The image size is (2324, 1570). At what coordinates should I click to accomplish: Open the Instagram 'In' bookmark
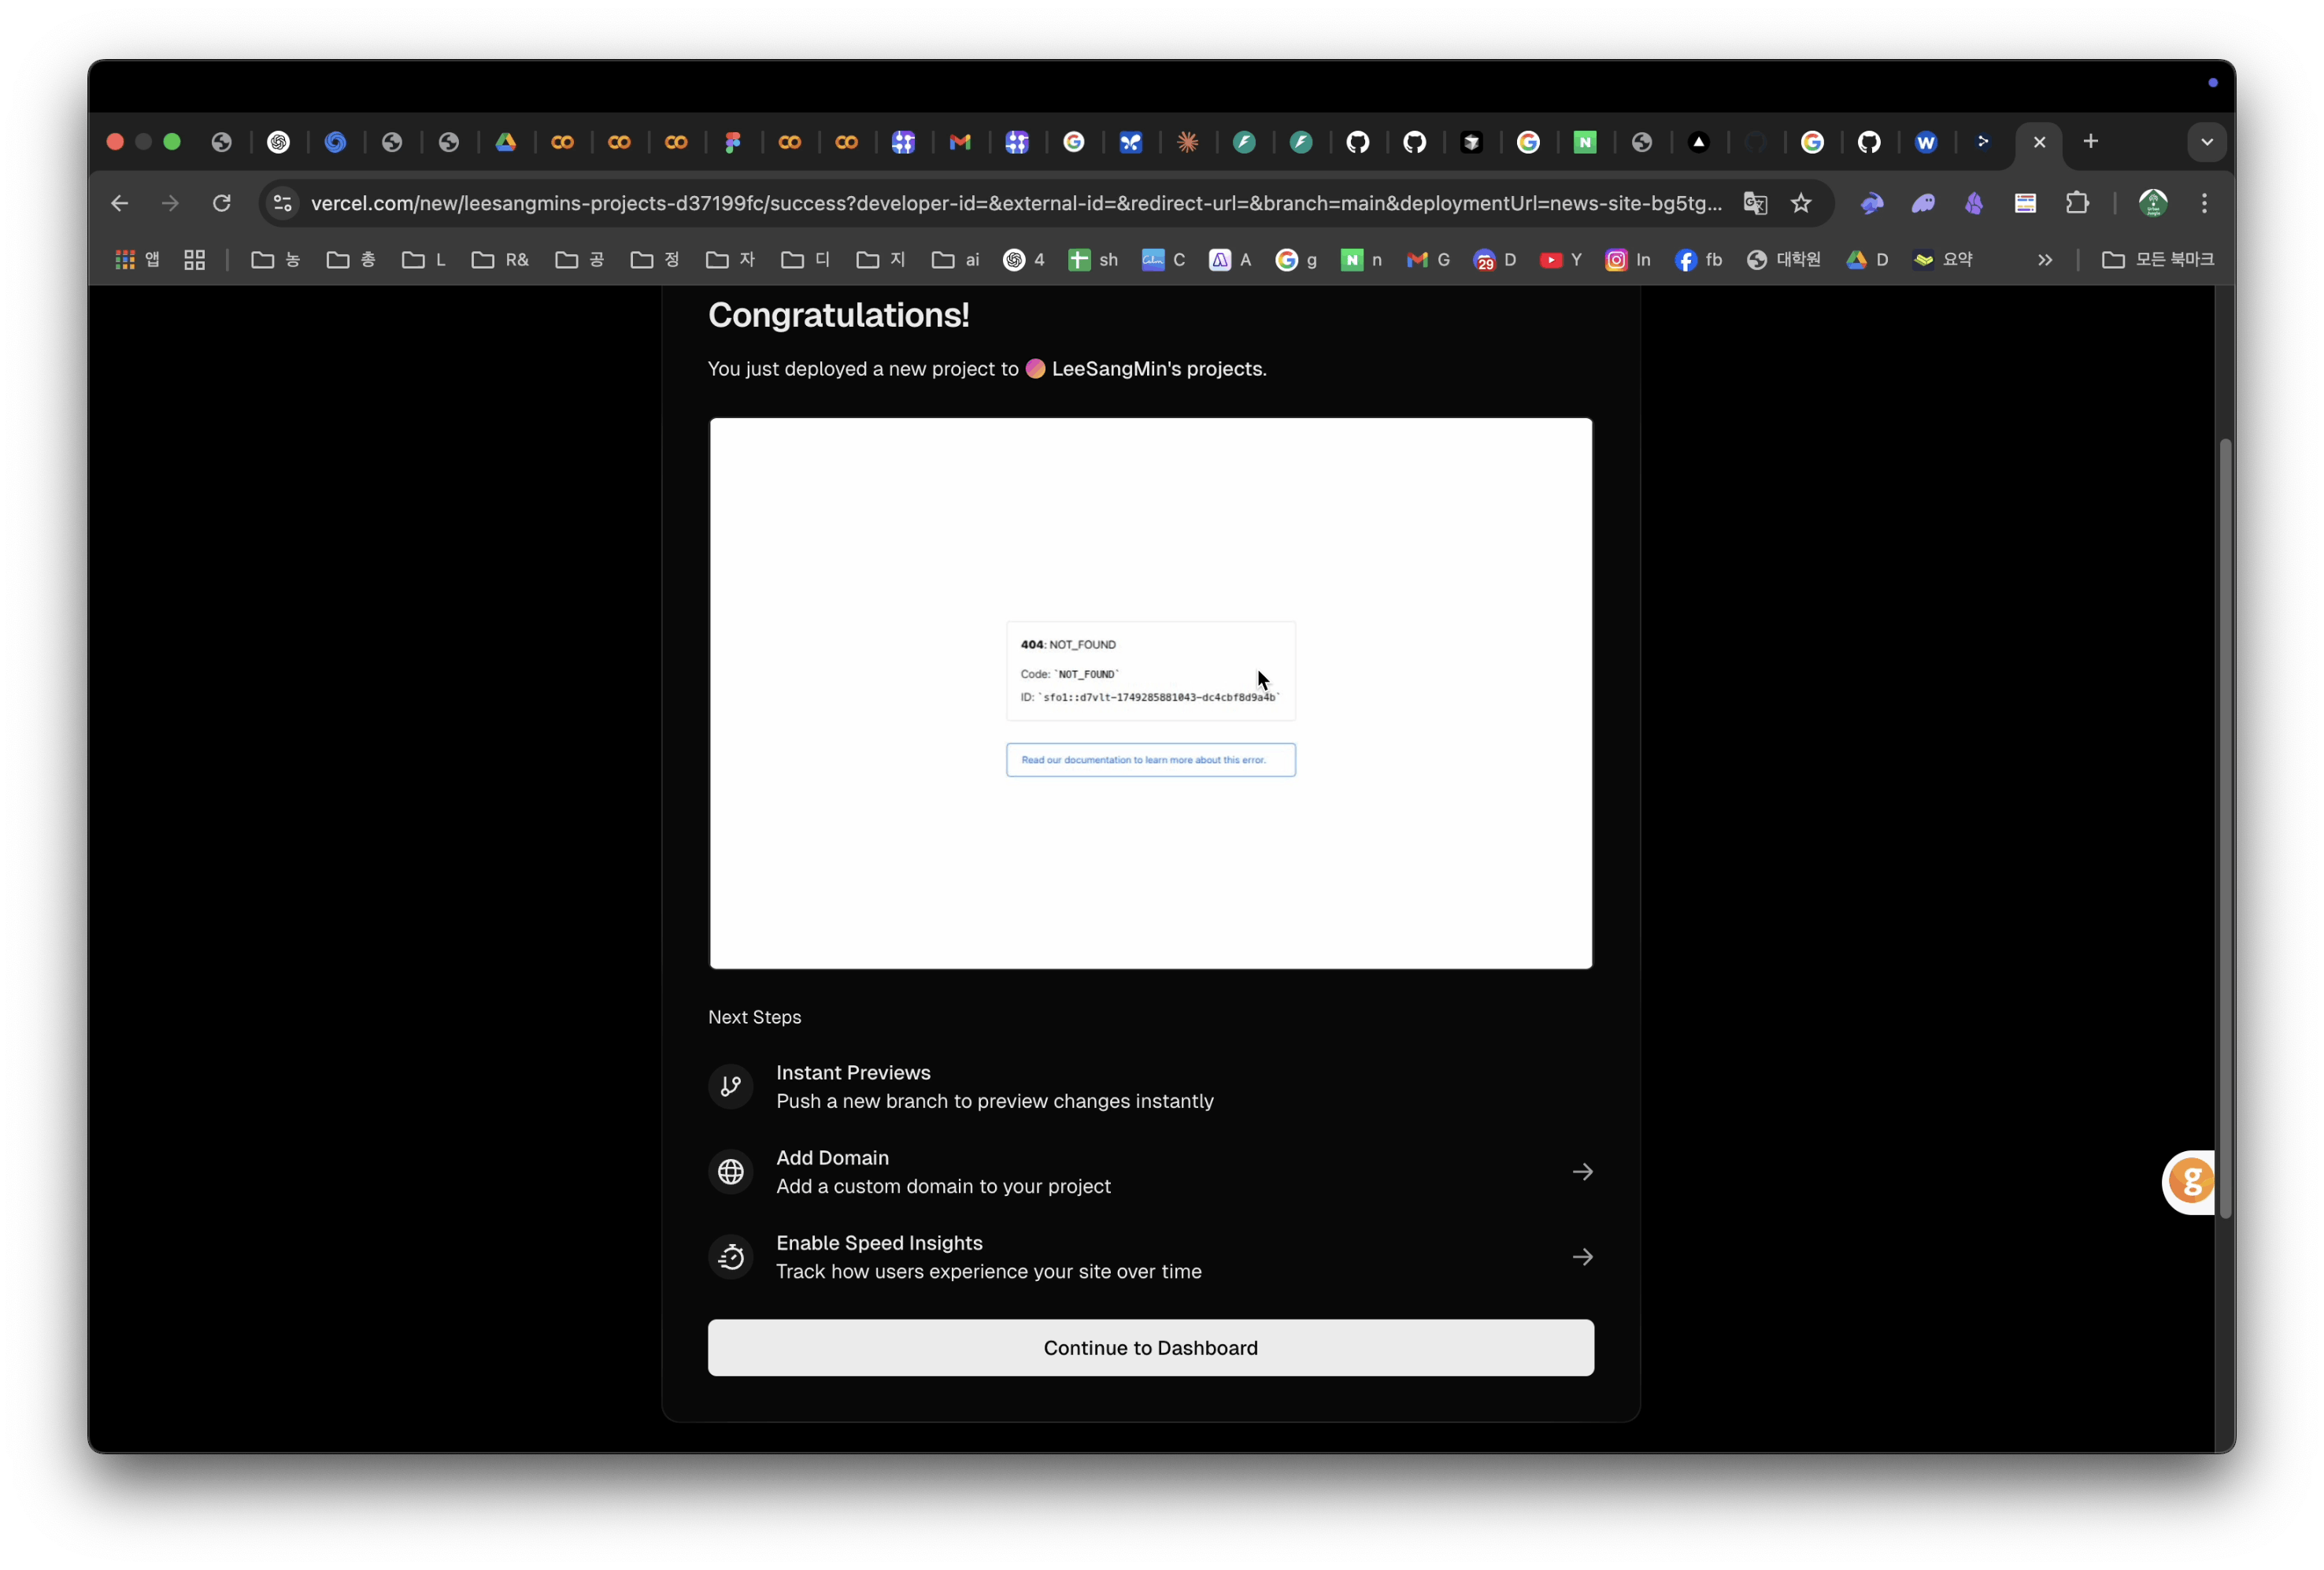pyautogui.click(x=1628, y=260)
